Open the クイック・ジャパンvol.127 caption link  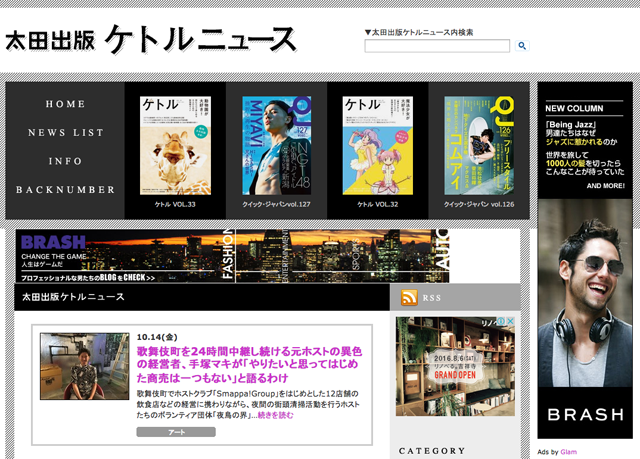pos(276,204)
